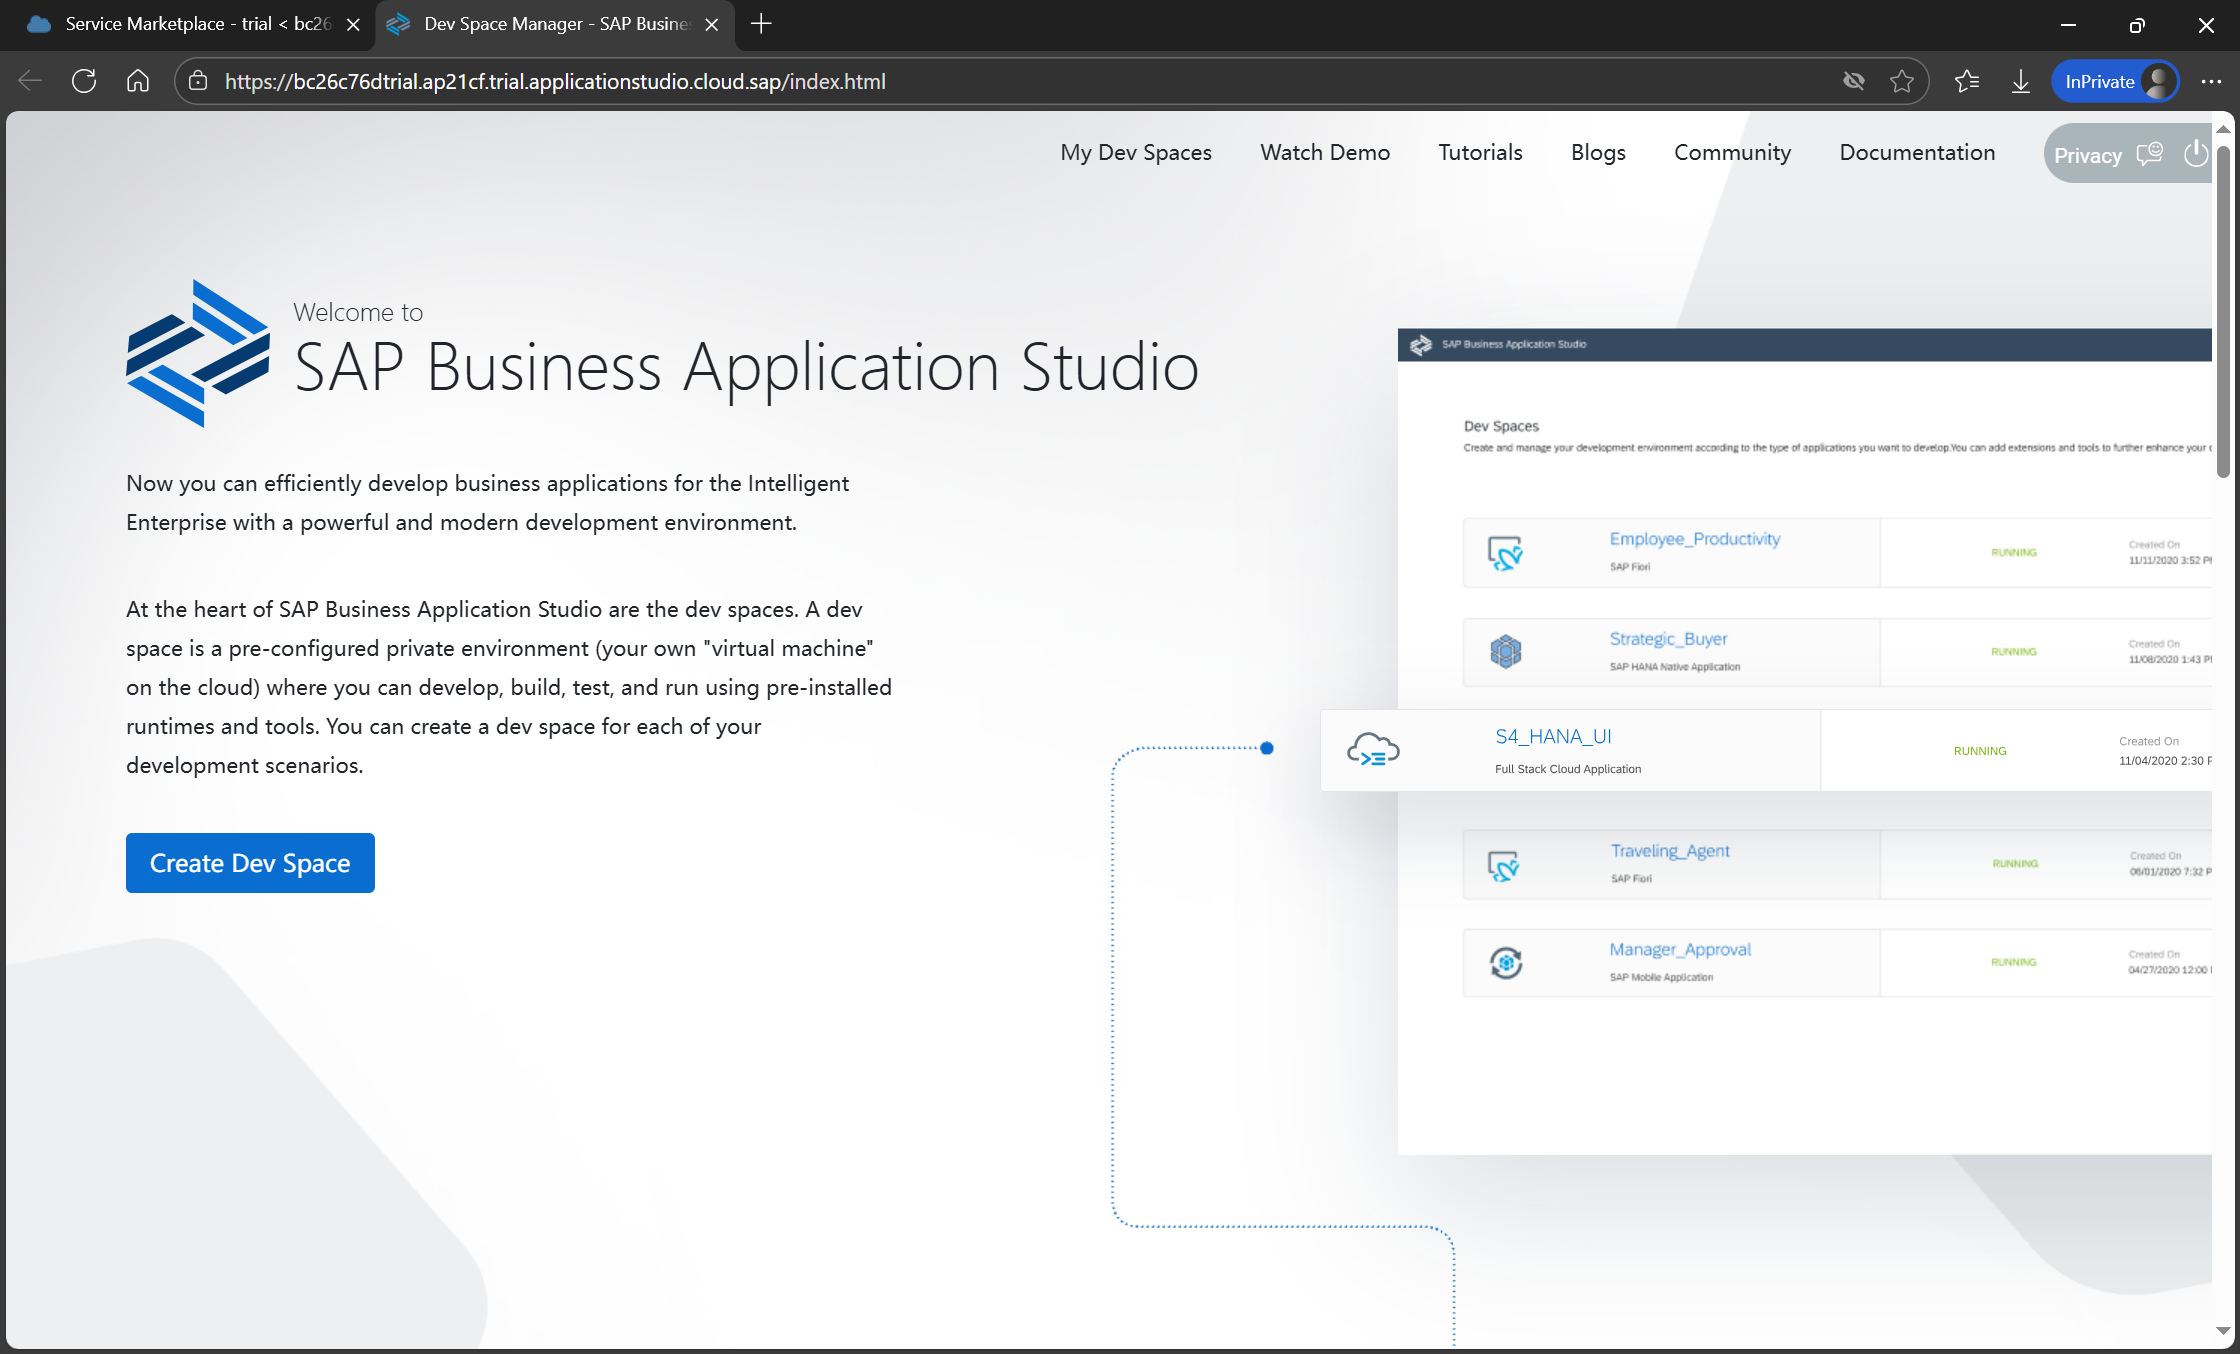Click 'Full Stack Cloud Application' subtitle

[1567, 769]
